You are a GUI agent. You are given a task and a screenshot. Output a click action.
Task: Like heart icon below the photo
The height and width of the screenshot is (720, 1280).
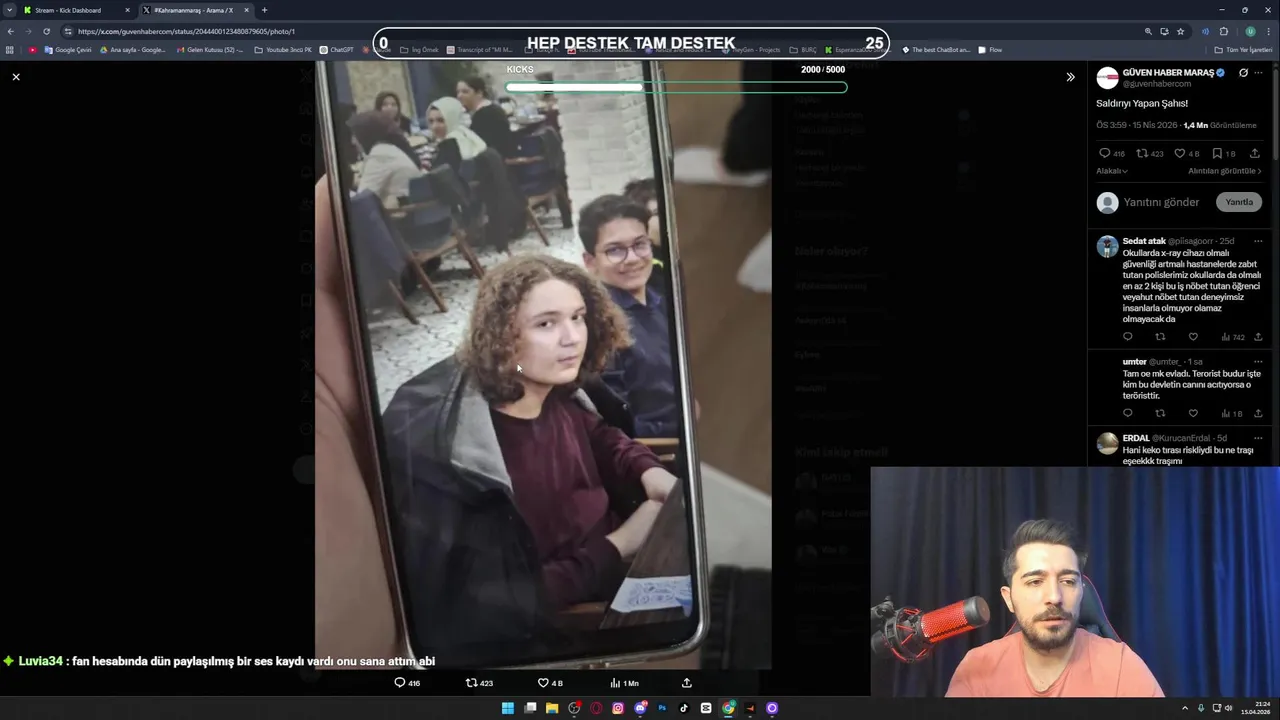tap(543, 683)
